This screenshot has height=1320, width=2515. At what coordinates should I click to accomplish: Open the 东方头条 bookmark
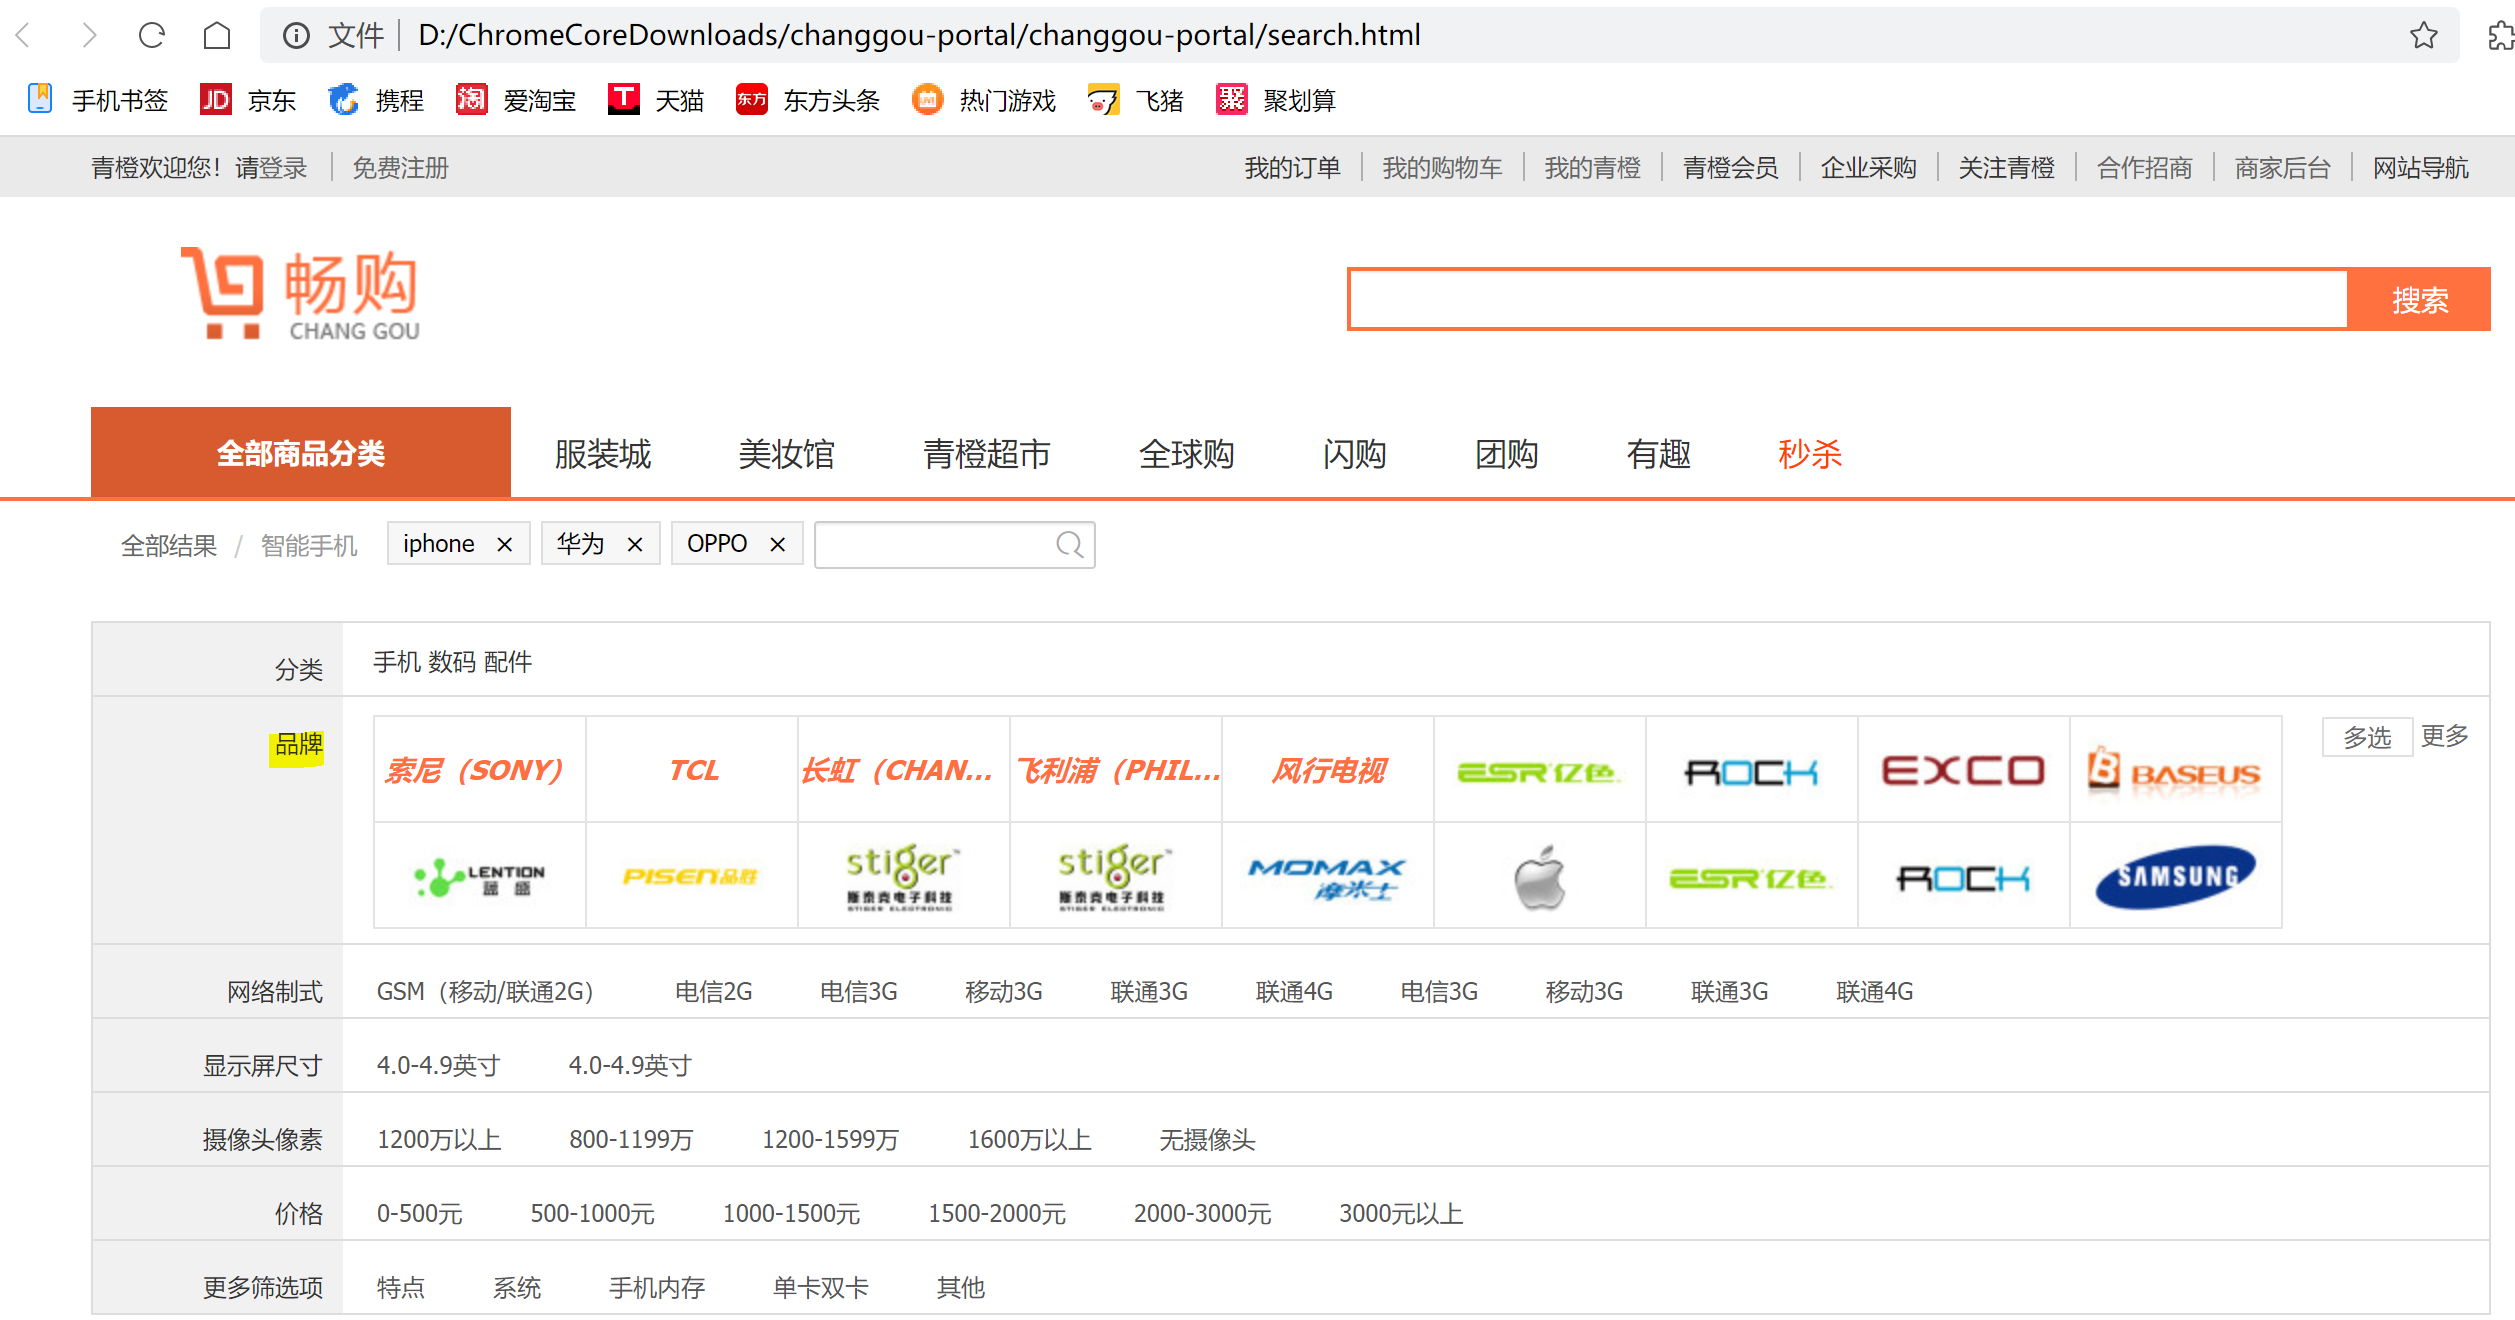click(808, 100)
